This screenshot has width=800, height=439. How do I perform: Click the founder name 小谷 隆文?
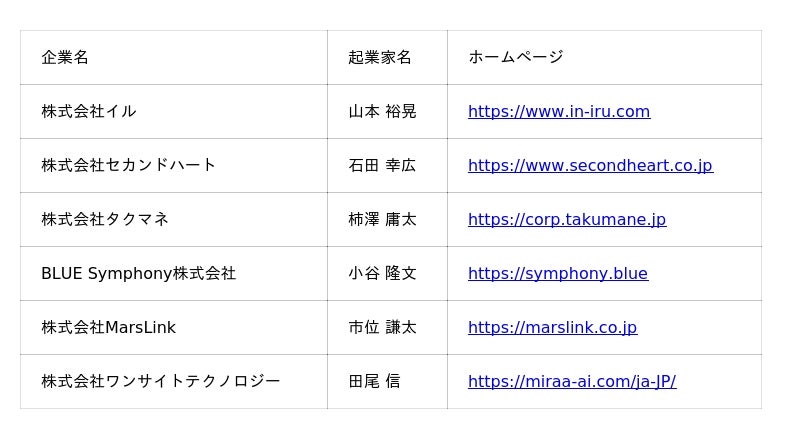[x=382, y=274]
